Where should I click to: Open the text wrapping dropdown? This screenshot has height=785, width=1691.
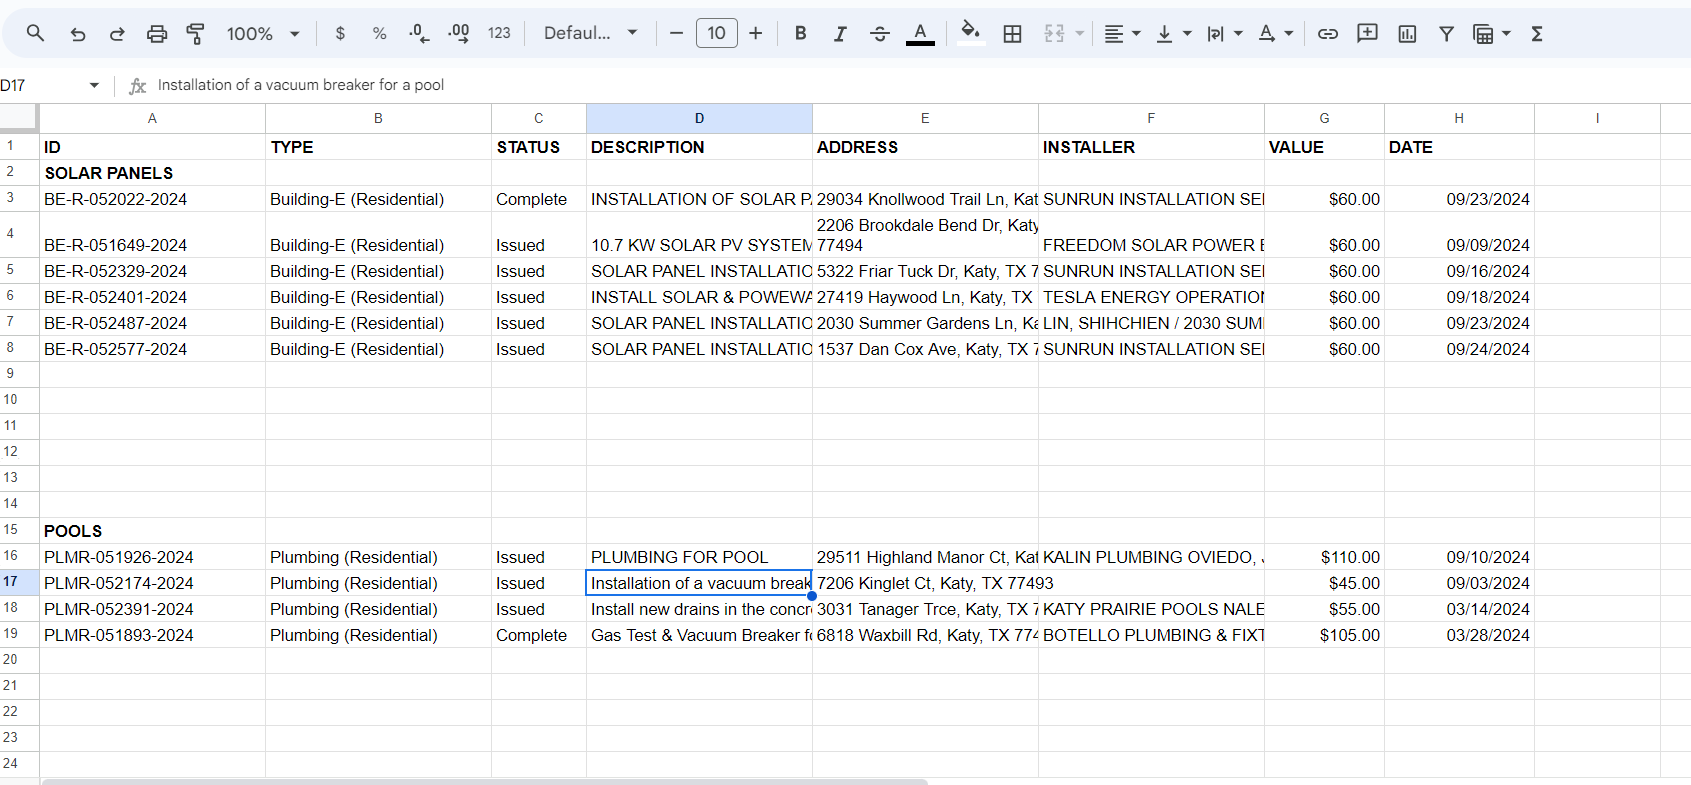(x=1224, y=33)
